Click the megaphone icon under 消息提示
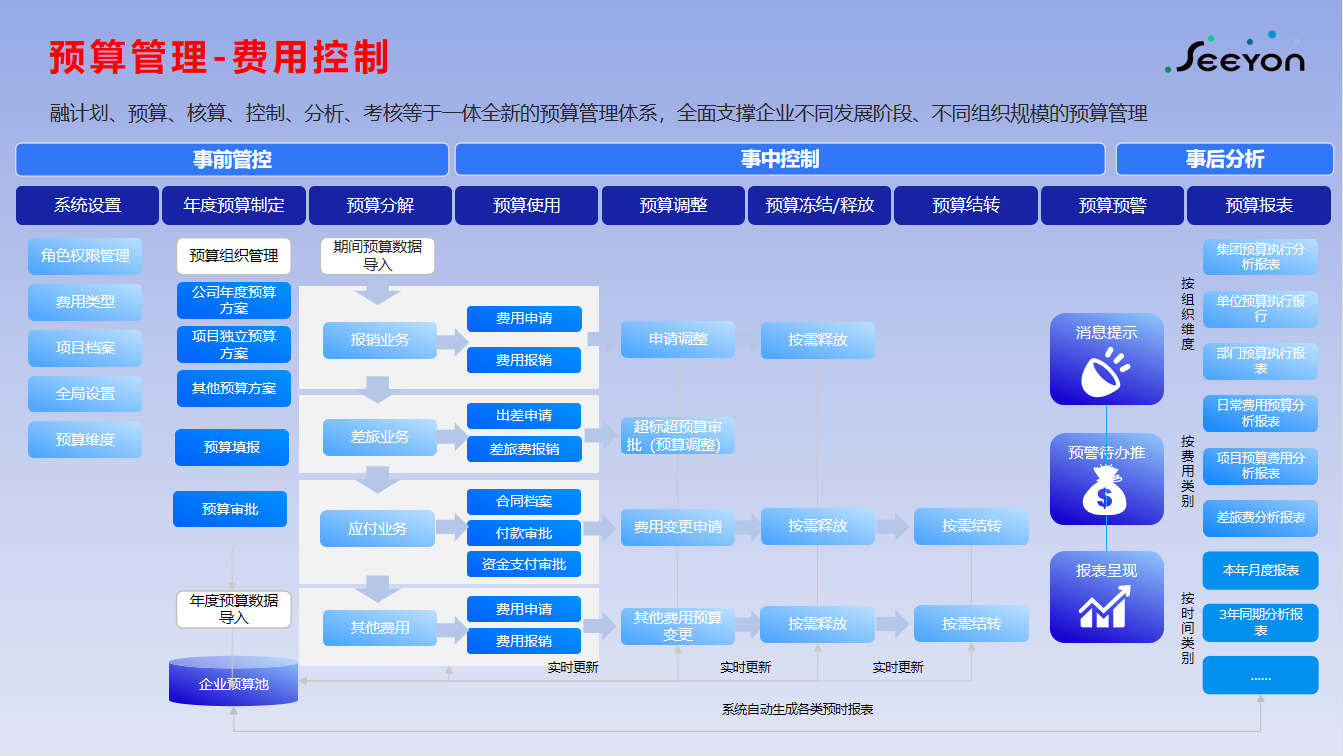 [x=1106, y=371]
